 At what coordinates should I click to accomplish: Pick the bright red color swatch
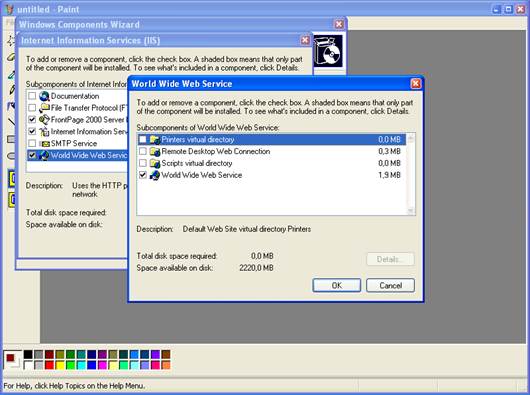[49, 365]
